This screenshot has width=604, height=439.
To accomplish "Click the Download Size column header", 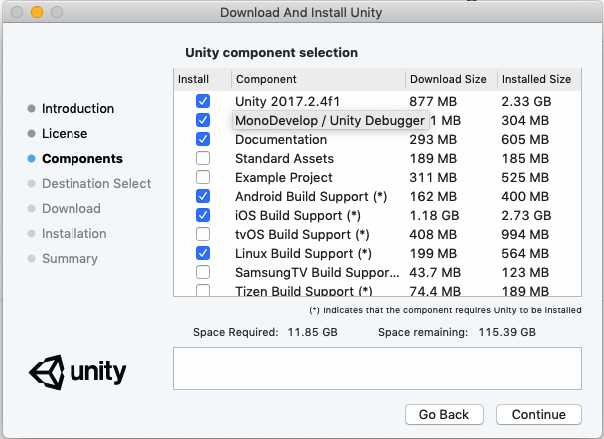I will pos(451,79).
